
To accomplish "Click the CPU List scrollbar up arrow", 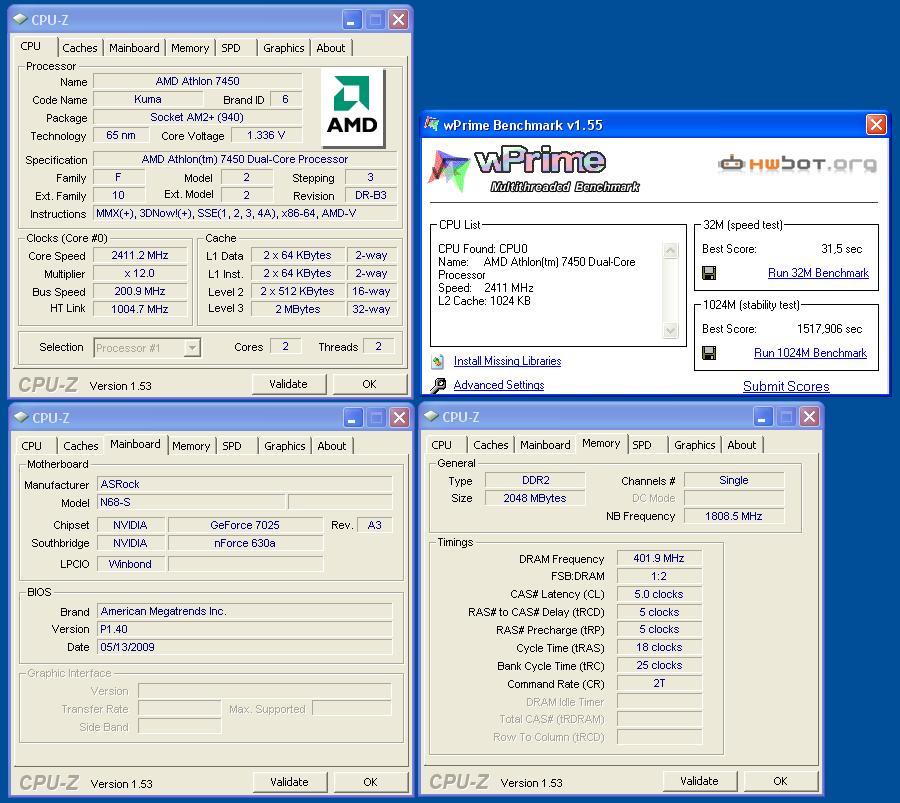I will click(x=670, y=250).
